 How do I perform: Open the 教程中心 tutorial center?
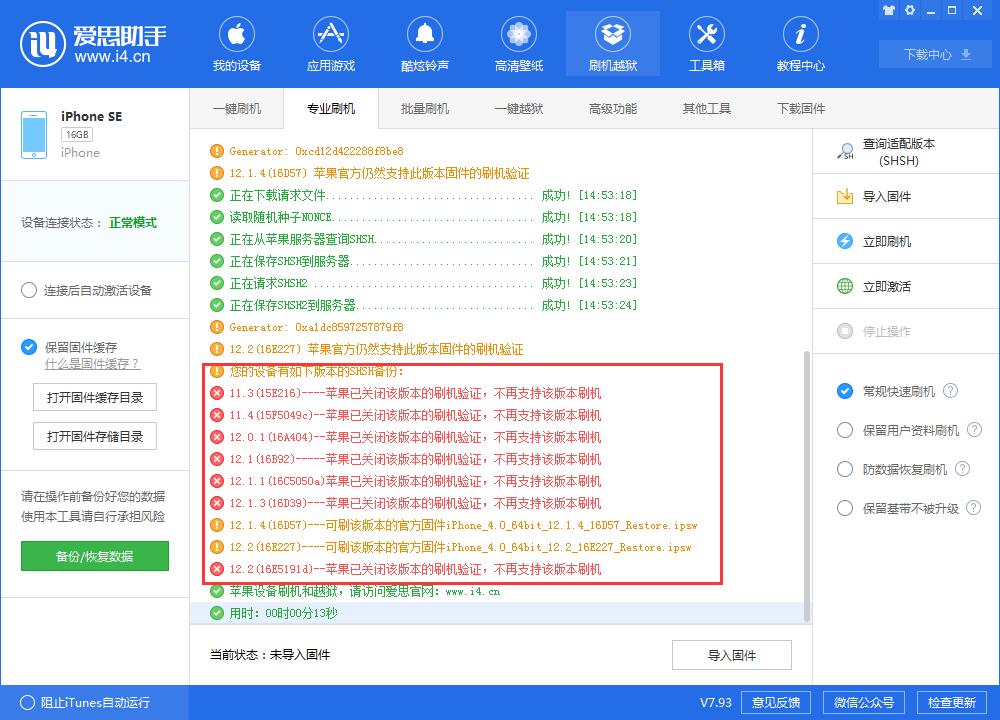pos(799,42)
